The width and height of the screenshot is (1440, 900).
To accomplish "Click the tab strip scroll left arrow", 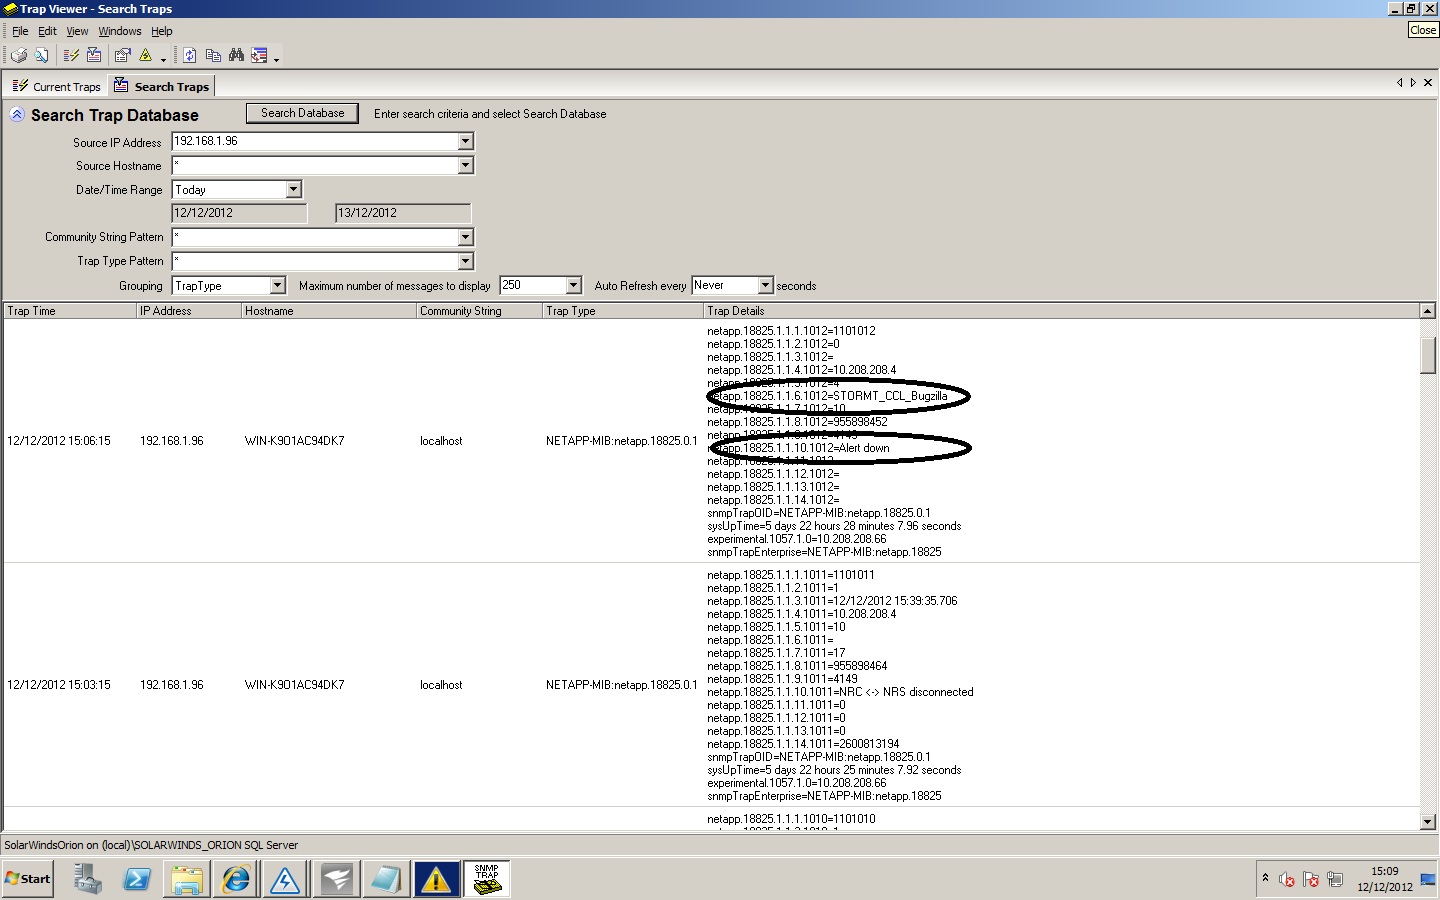I will (1400, 83).
